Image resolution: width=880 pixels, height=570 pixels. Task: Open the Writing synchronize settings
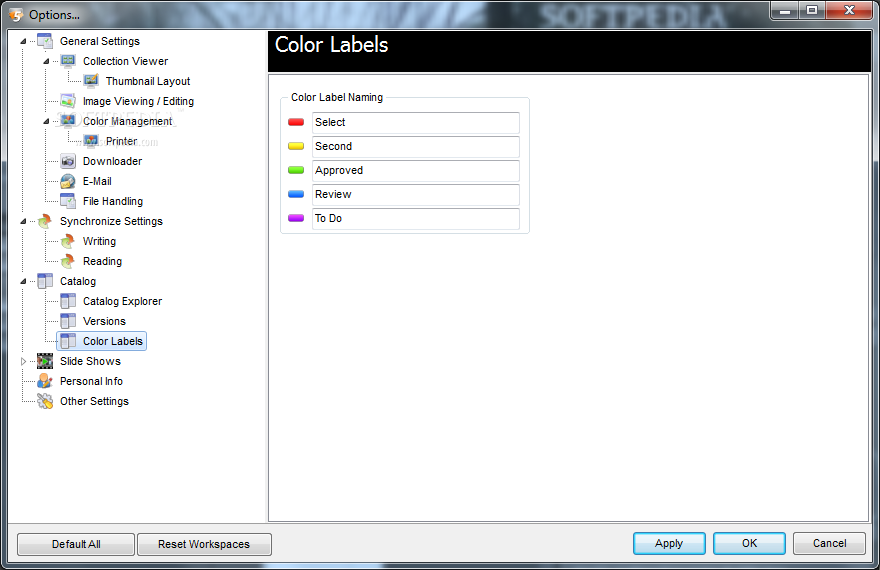pyautogui.click(x=99, y=241)
